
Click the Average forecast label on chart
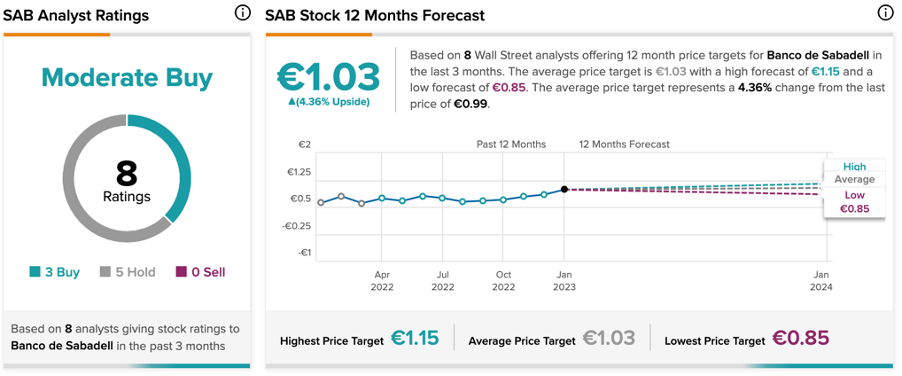(854, 179)
